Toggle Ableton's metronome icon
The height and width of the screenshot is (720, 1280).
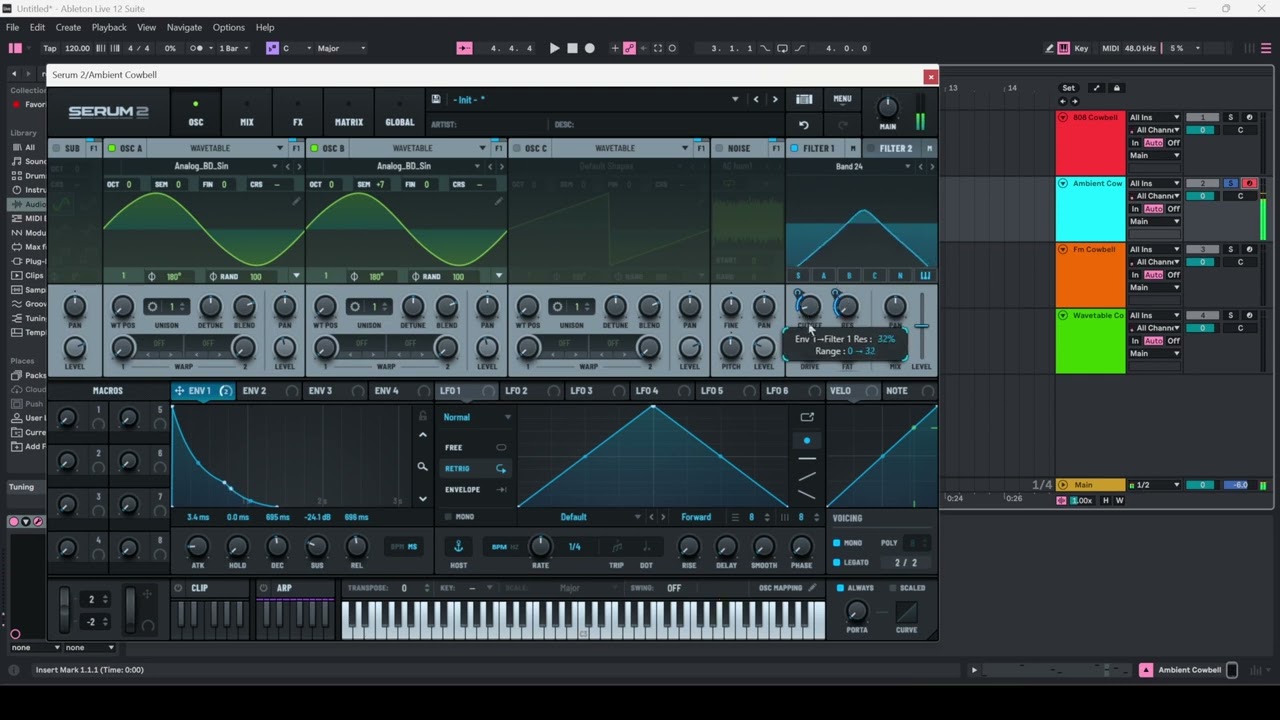tap(197, 48)
